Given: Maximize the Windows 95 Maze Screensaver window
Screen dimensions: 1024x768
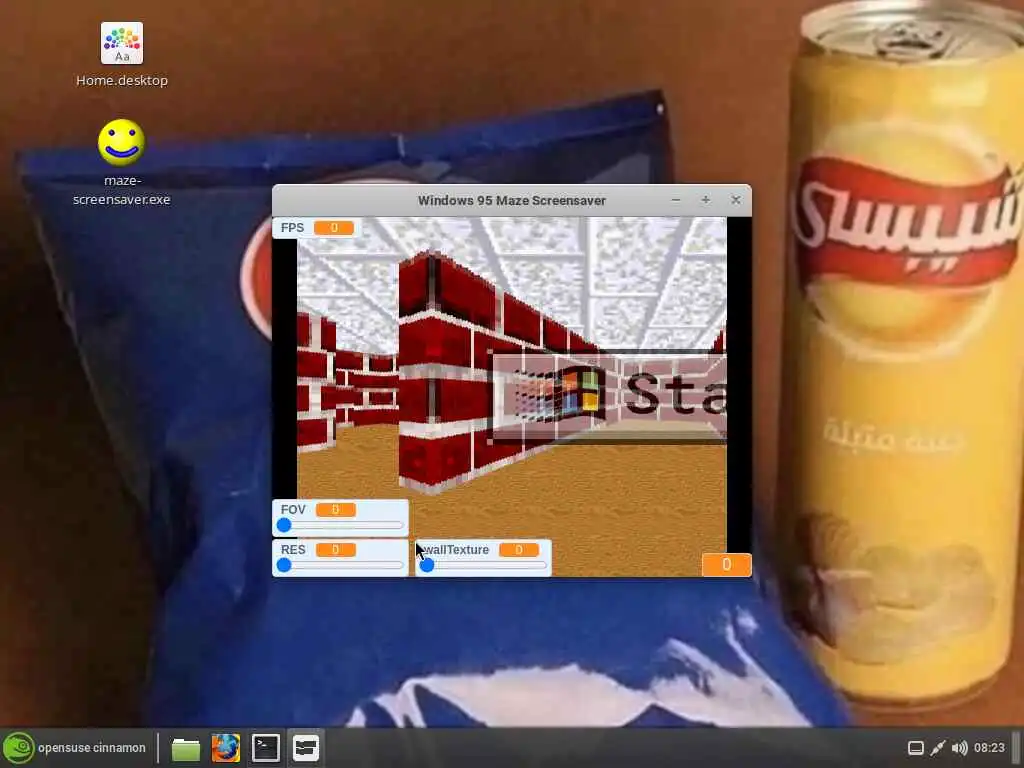Looking at the screenshot, I should [706, 200].
